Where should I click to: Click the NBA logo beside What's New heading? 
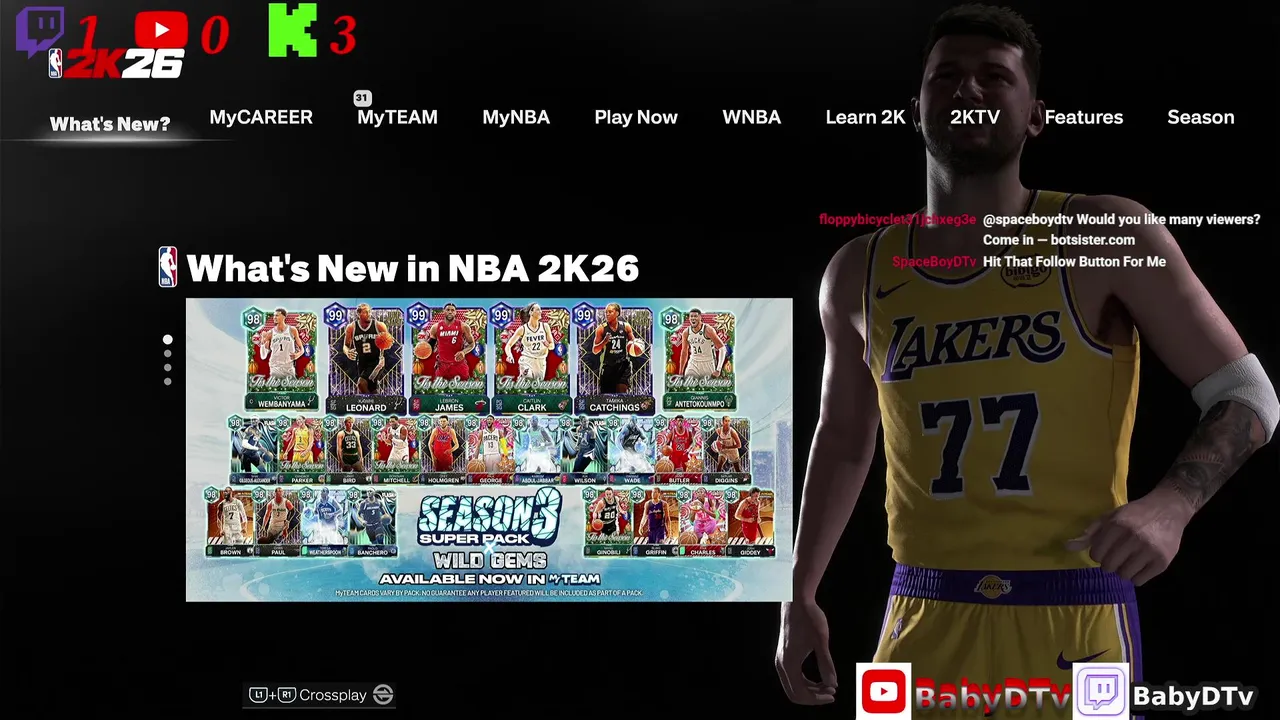[x=168, y=267]
